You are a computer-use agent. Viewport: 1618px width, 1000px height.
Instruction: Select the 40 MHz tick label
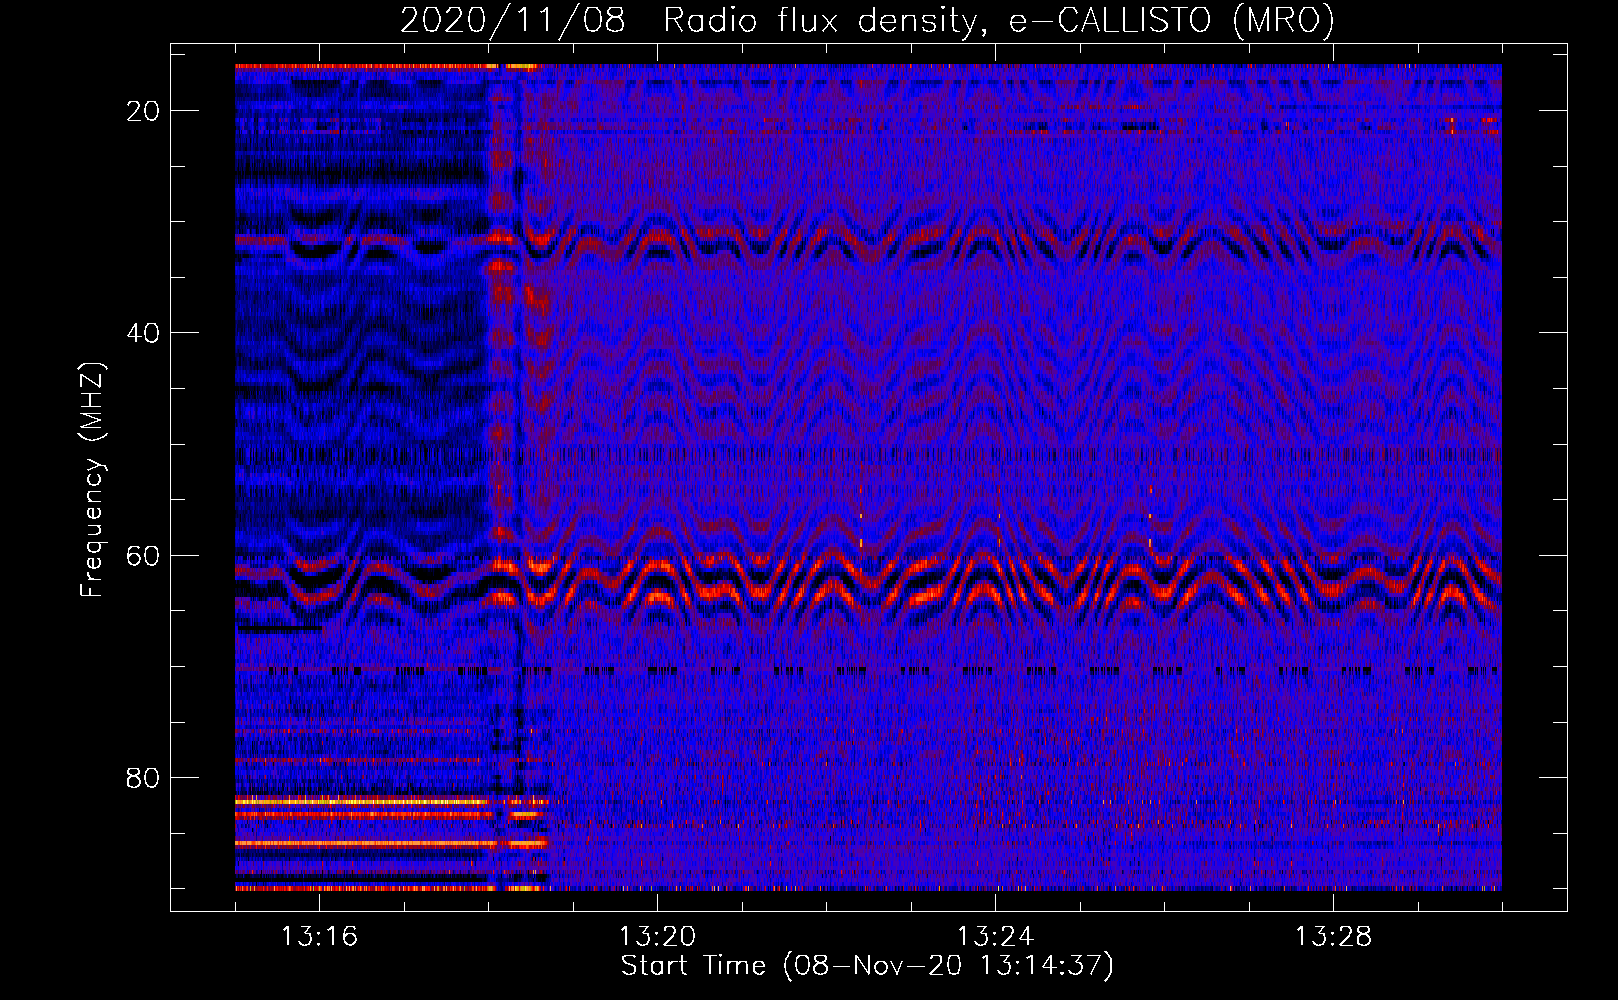point(143,333)
